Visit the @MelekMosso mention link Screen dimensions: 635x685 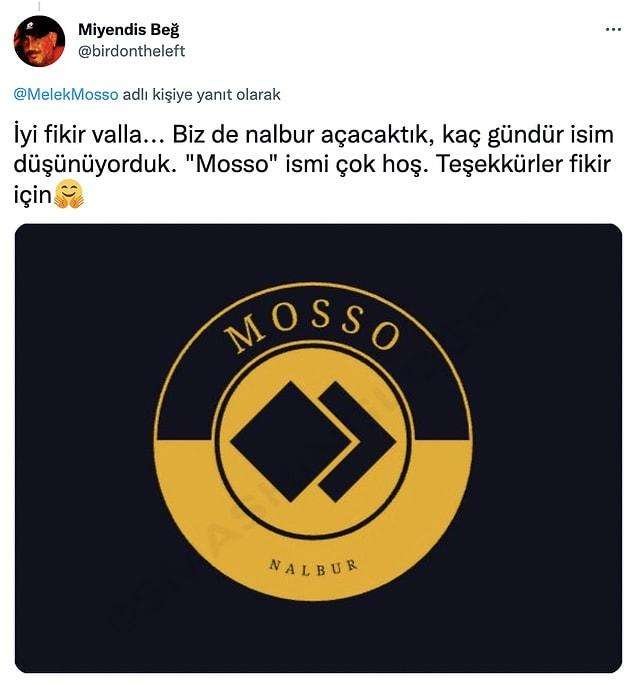point(66,94)
